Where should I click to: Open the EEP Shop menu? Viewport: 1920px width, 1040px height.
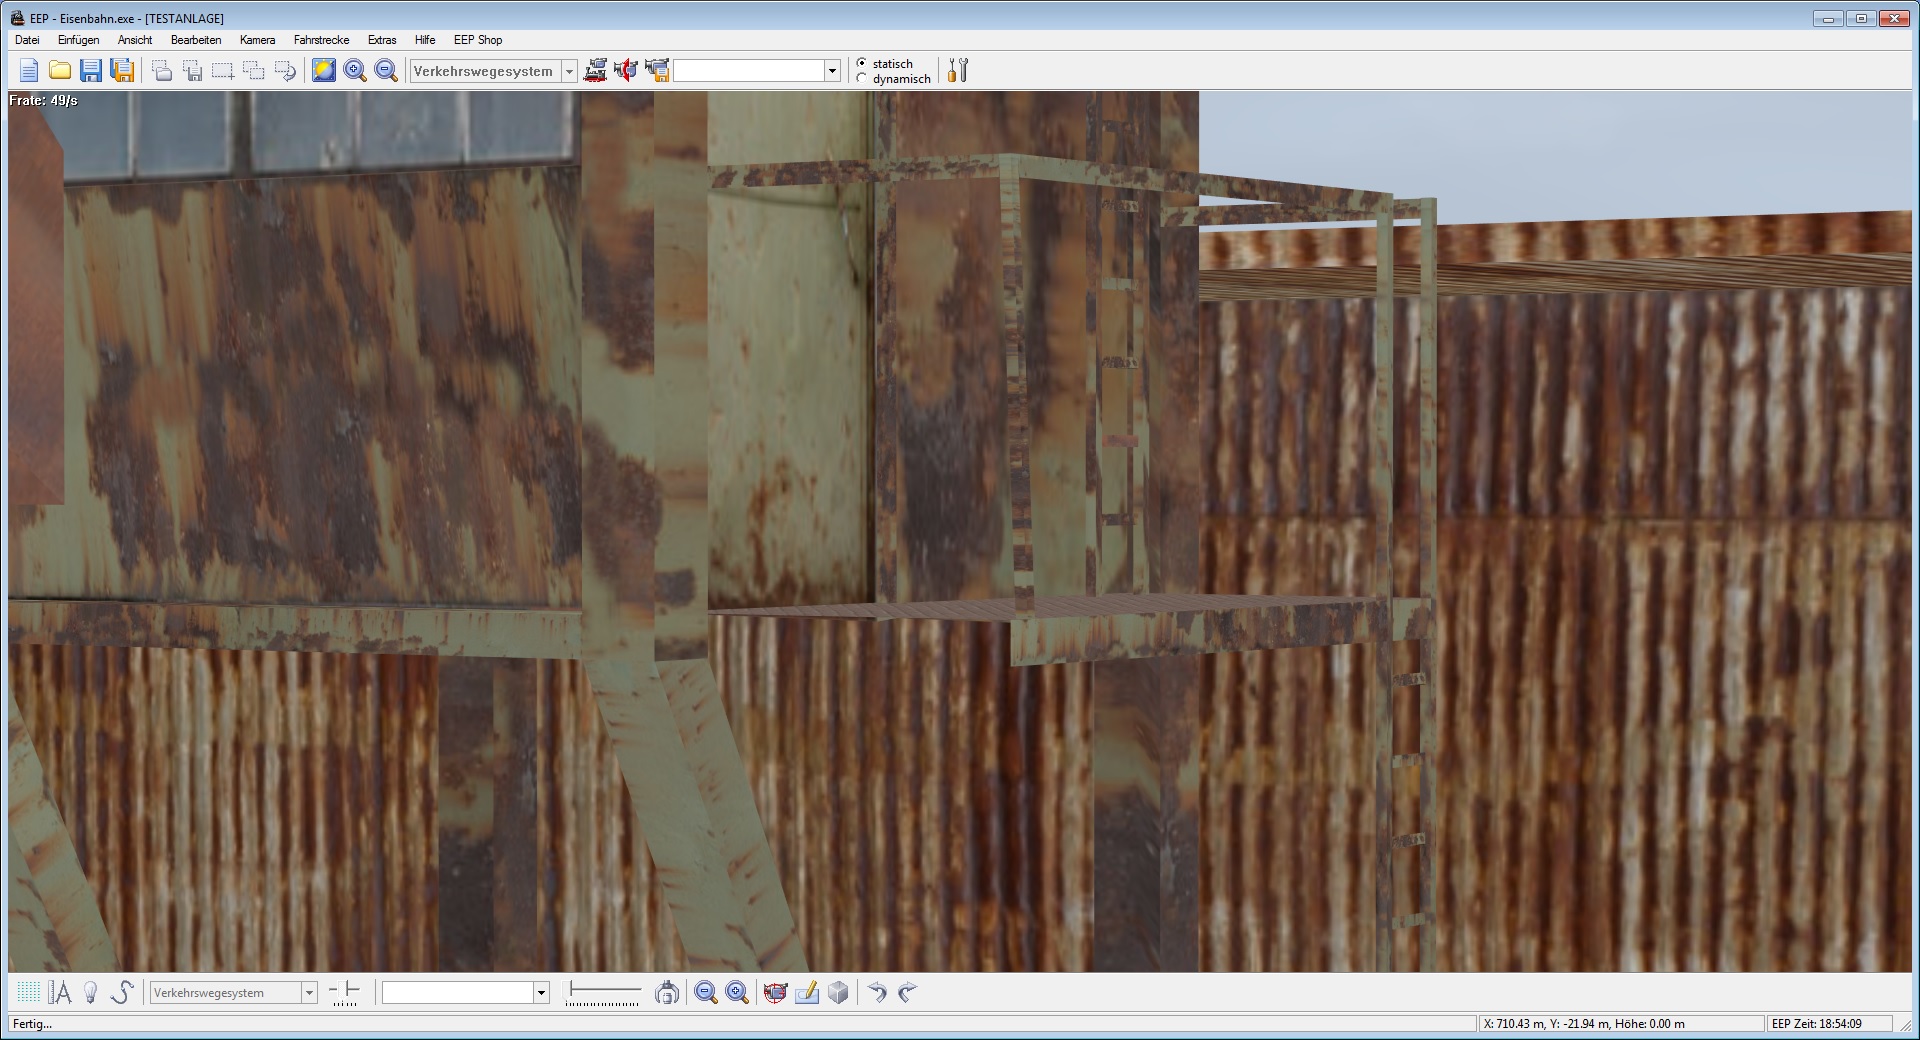coord(477,40)
